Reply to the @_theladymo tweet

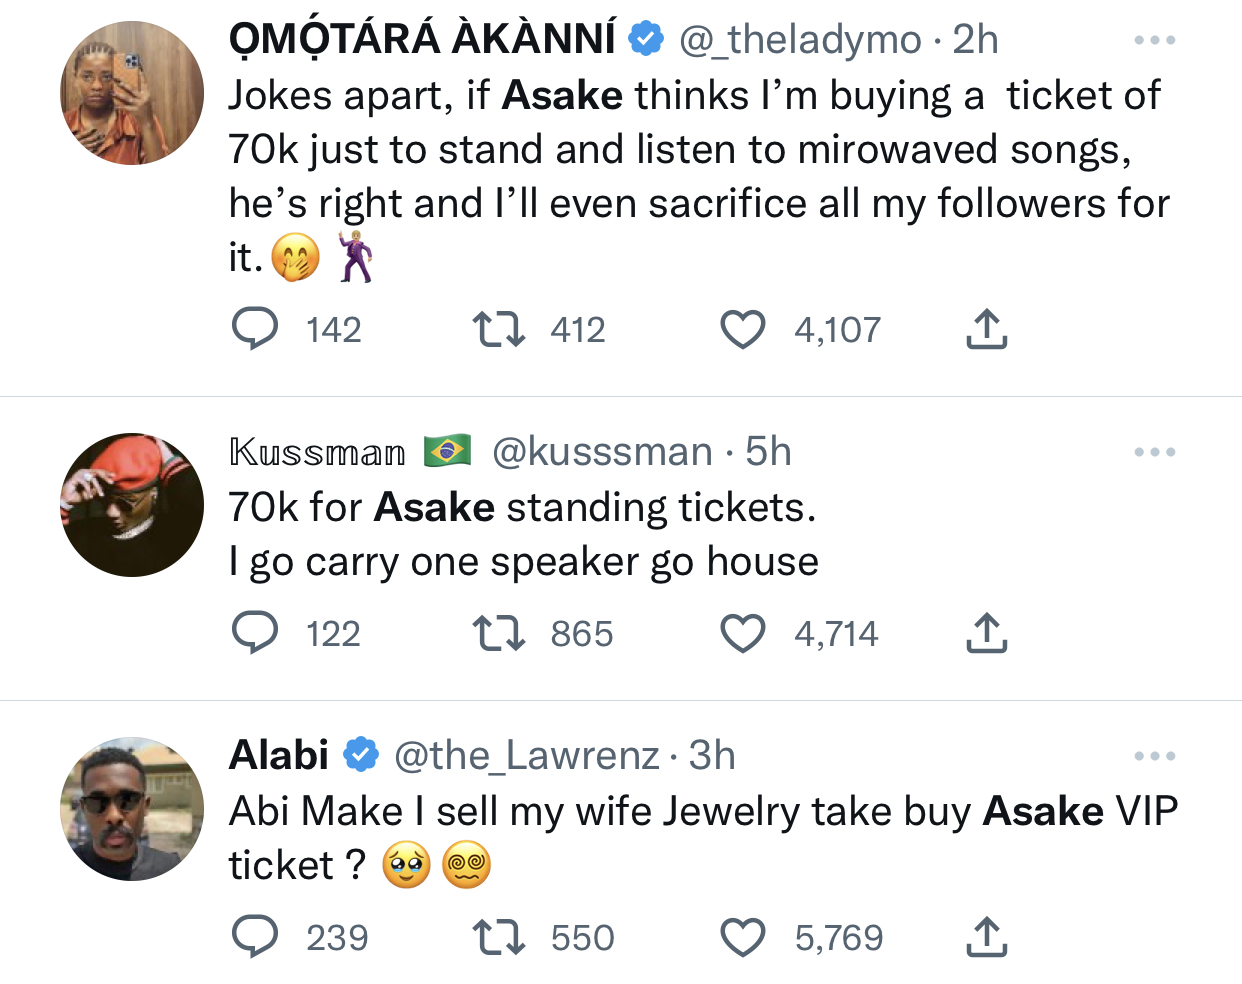click(255, 329)
